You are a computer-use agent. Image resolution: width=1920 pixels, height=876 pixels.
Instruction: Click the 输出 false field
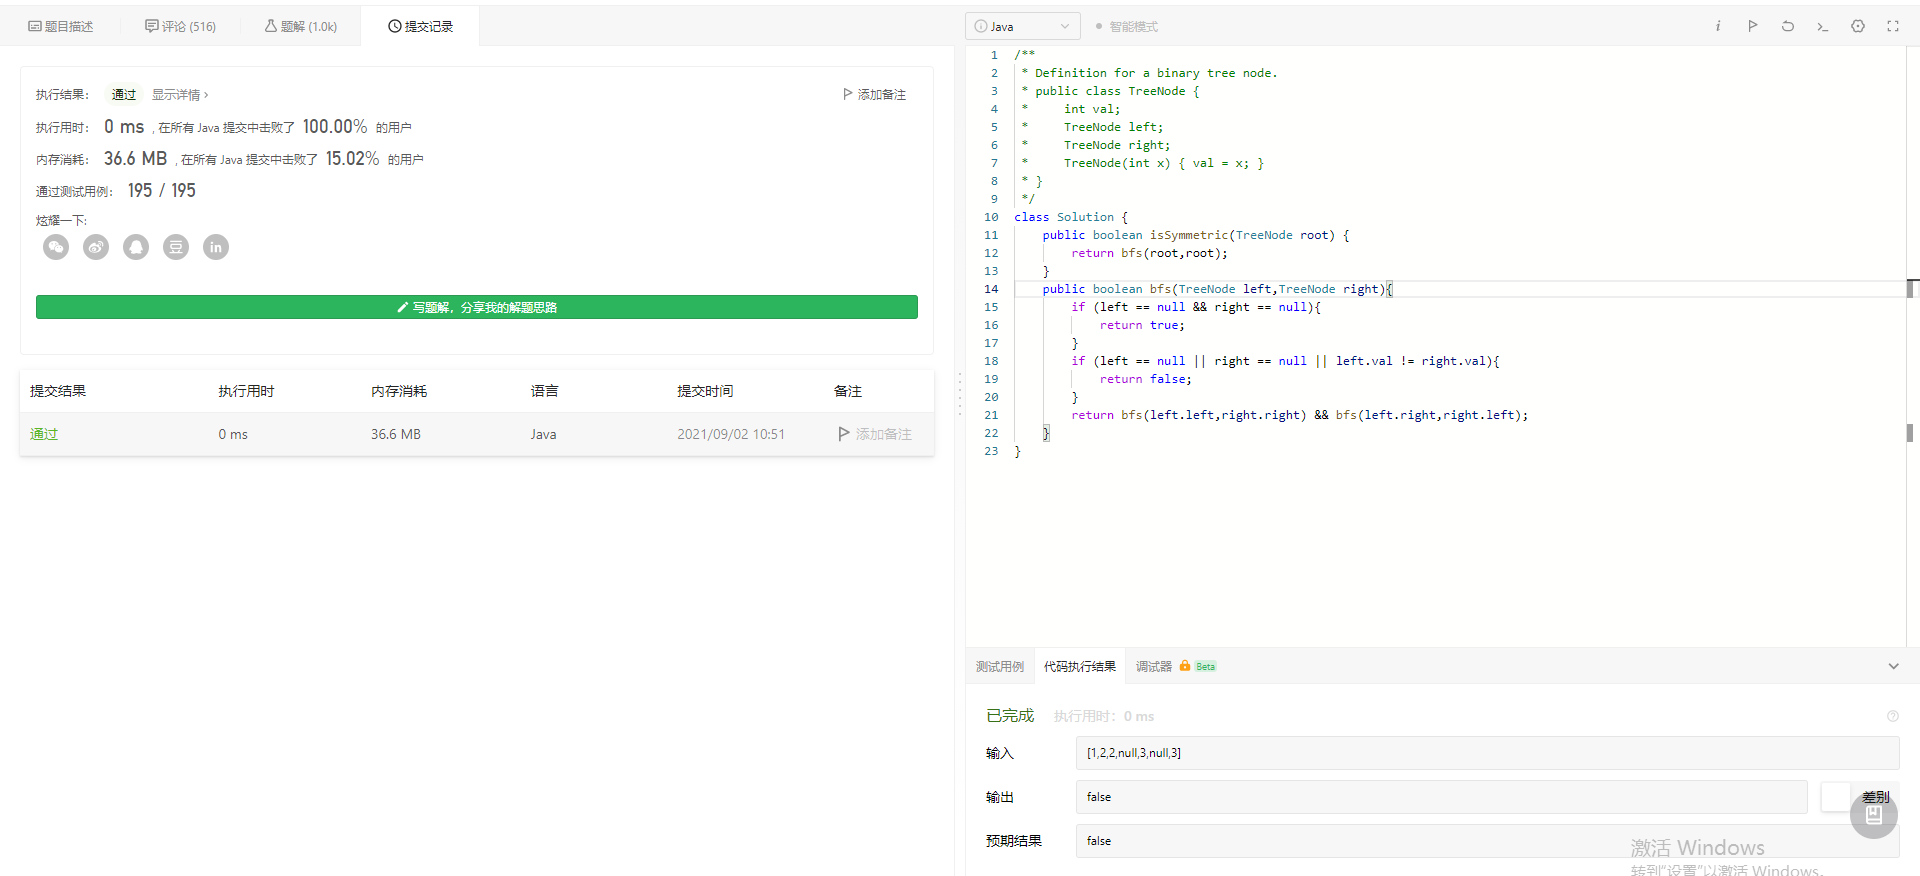coord(1441,797)
